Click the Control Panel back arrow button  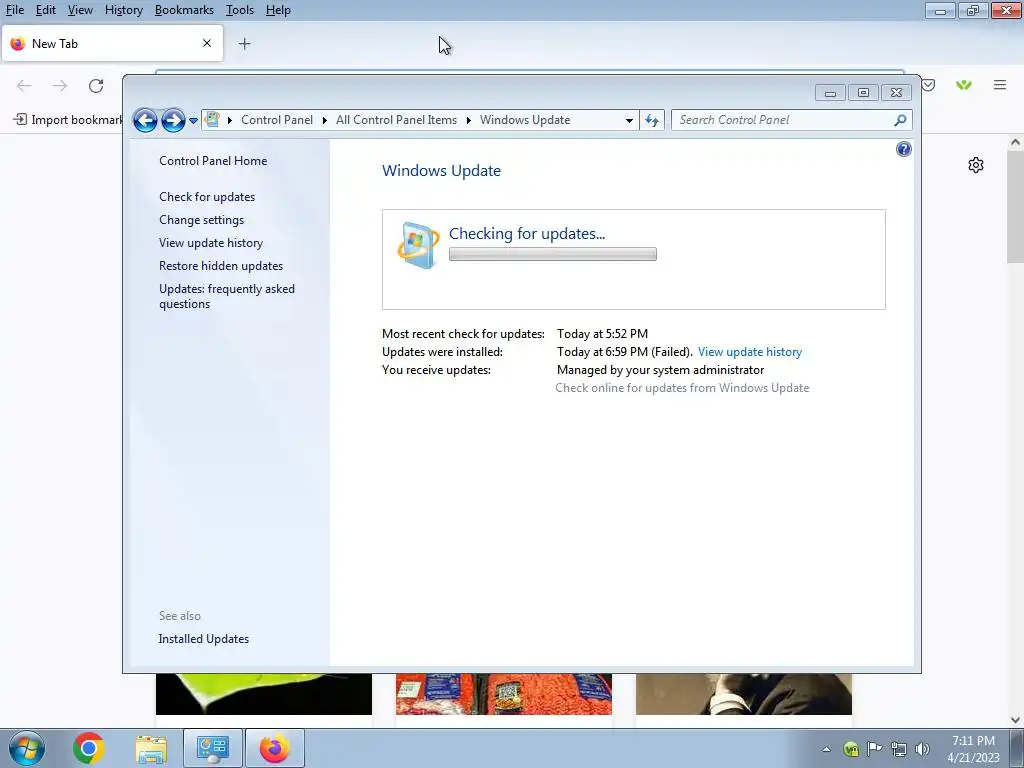point(145,120)
